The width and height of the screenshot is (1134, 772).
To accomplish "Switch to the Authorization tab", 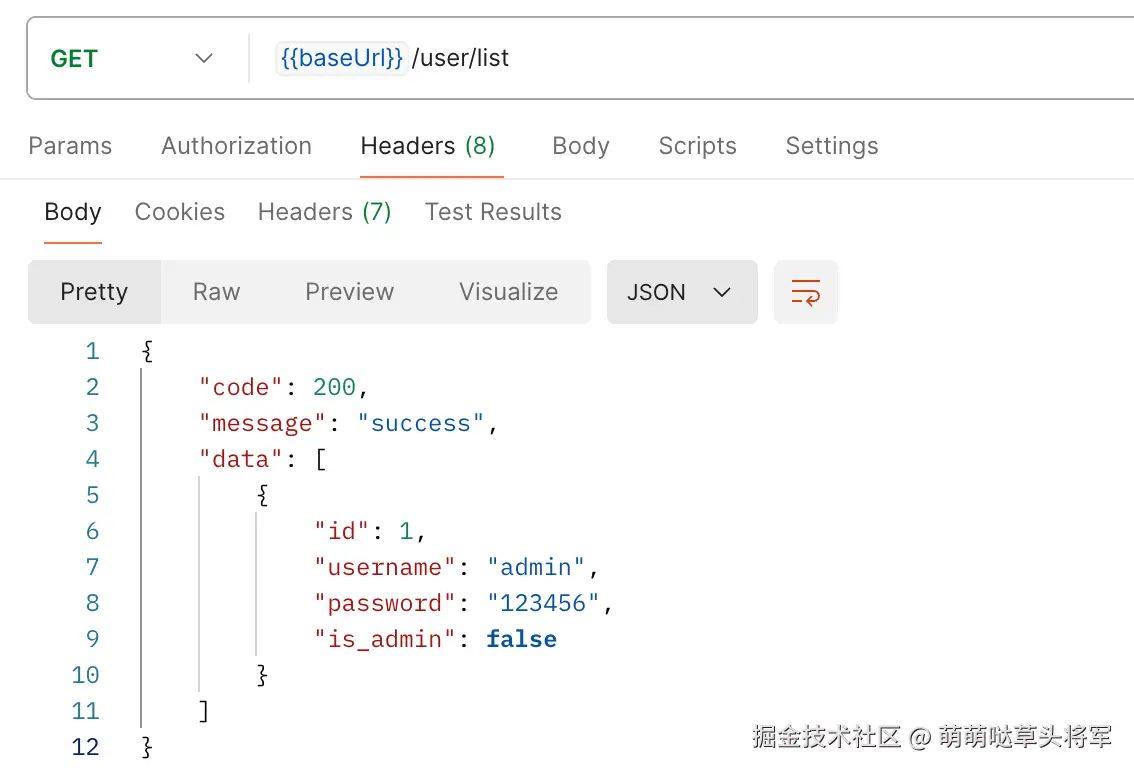I will click(x=236, y=146).
